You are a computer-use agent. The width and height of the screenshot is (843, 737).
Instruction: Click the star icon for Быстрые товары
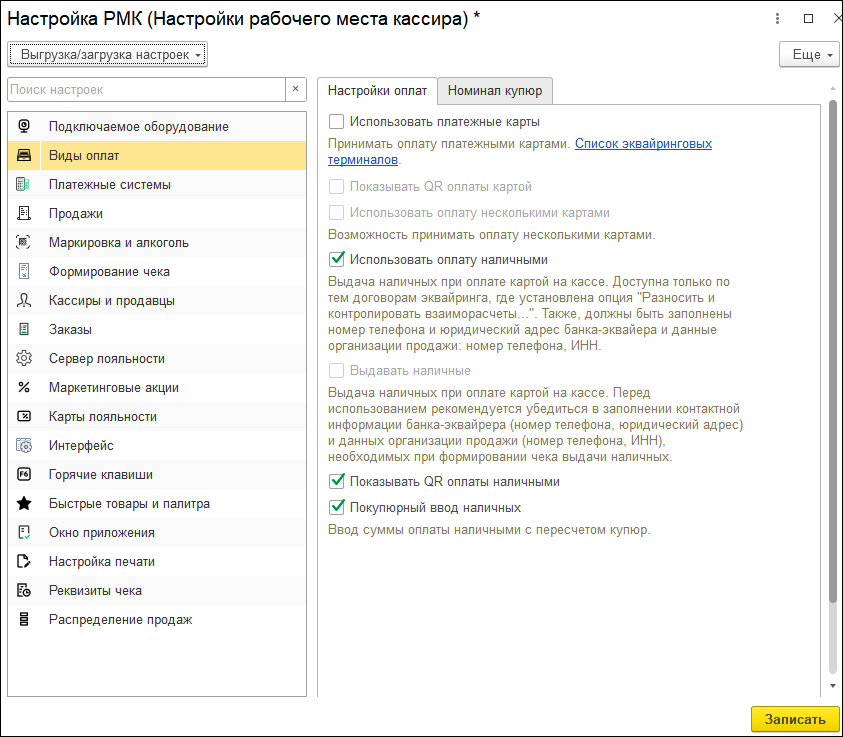pos(25,504)
